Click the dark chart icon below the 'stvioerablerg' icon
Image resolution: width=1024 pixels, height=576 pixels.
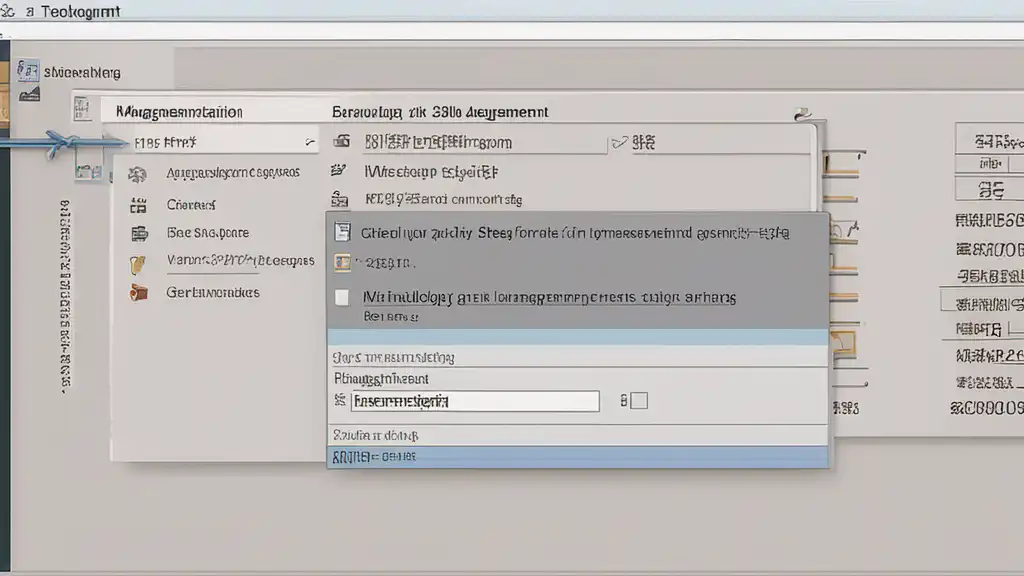coord(29,95)
